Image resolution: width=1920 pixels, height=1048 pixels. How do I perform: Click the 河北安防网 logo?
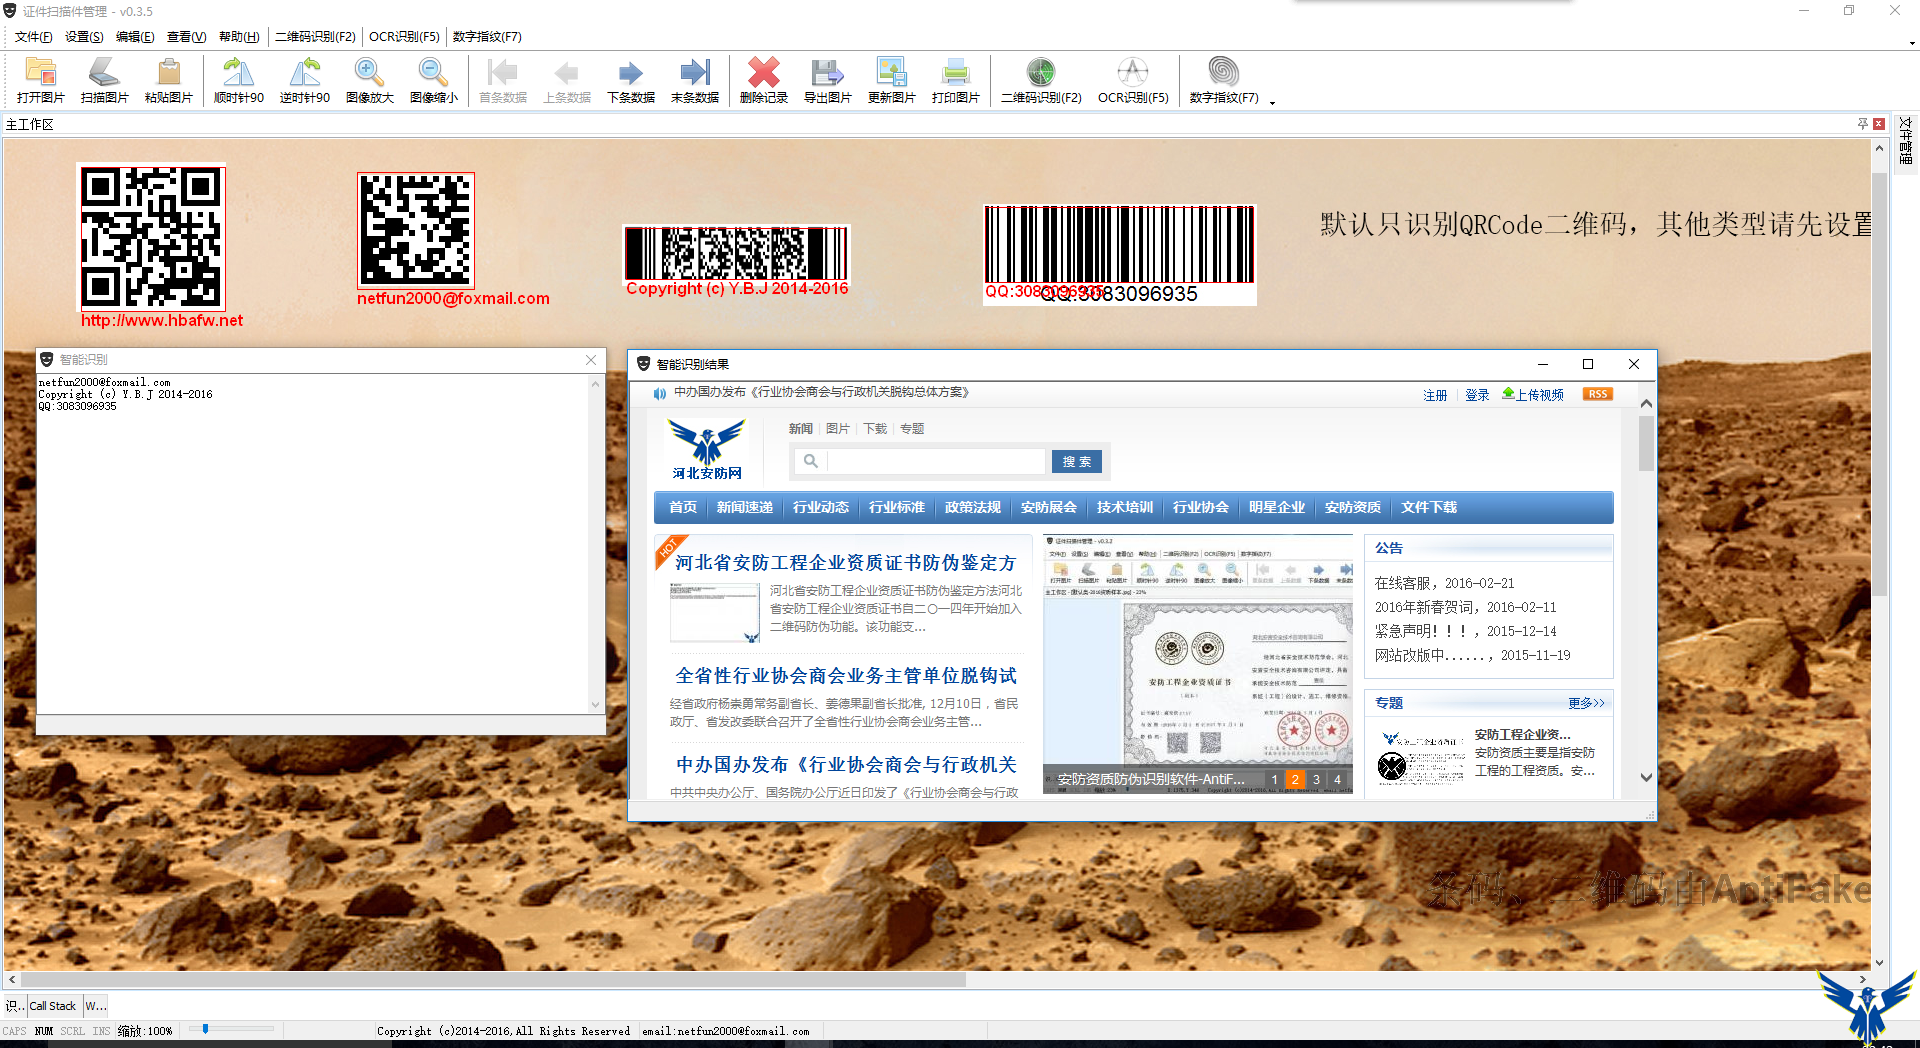coord(707,449)
